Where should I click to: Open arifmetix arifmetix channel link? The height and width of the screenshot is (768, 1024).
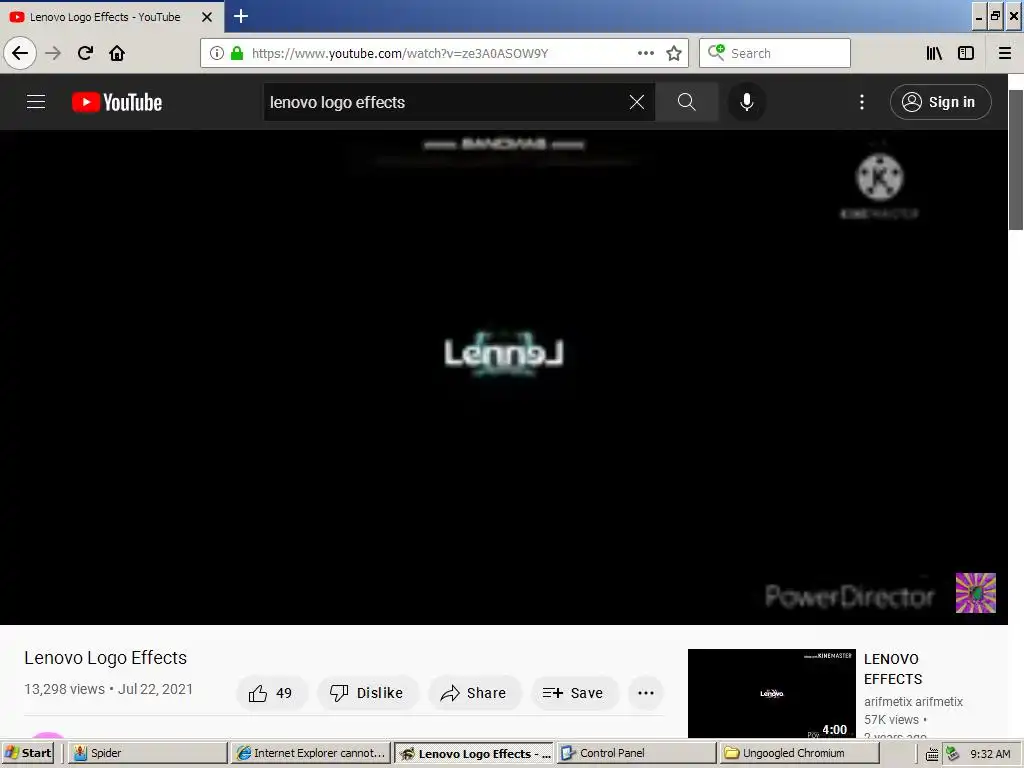(x=913, y=701)
